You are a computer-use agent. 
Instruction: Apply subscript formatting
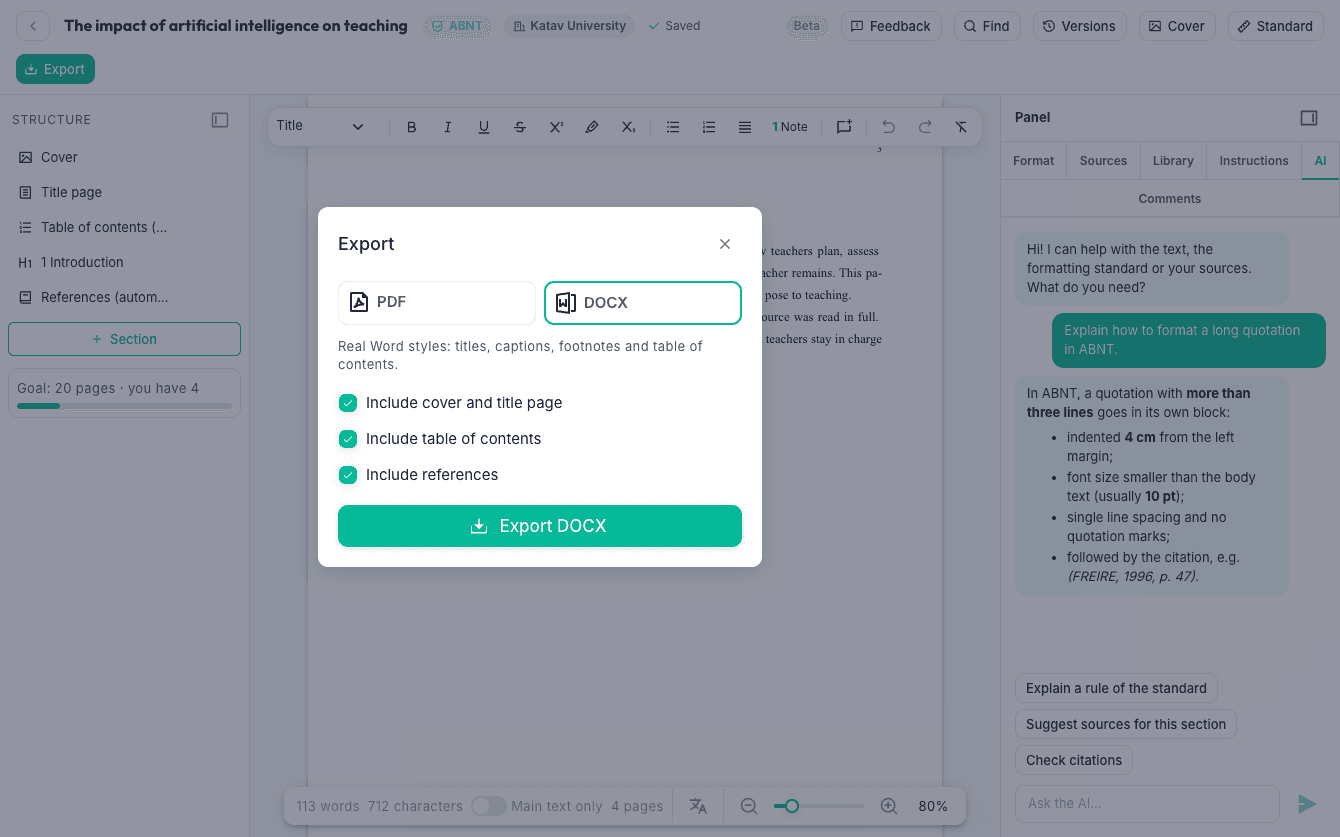[x=628, y=127]
